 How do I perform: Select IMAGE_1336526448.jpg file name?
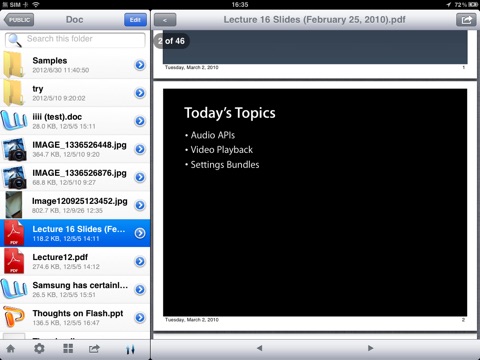coord(79,145)
